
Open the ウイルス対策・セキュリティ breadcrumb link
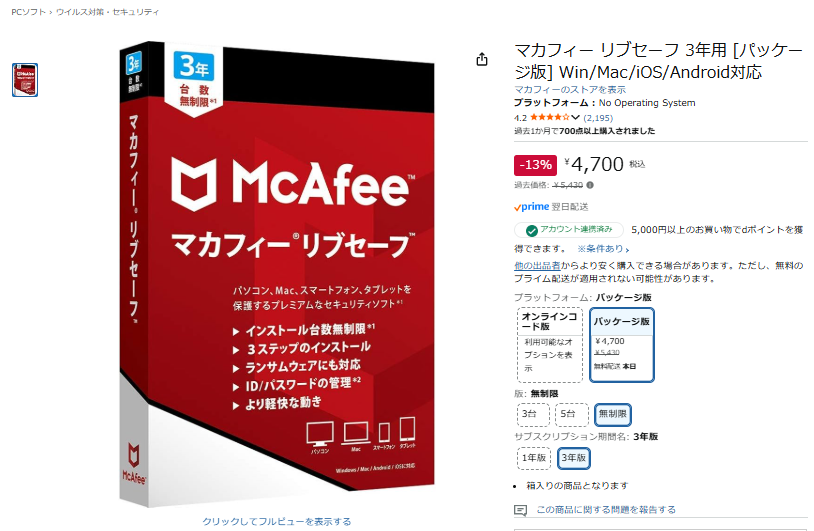click(x=107, y=11)
